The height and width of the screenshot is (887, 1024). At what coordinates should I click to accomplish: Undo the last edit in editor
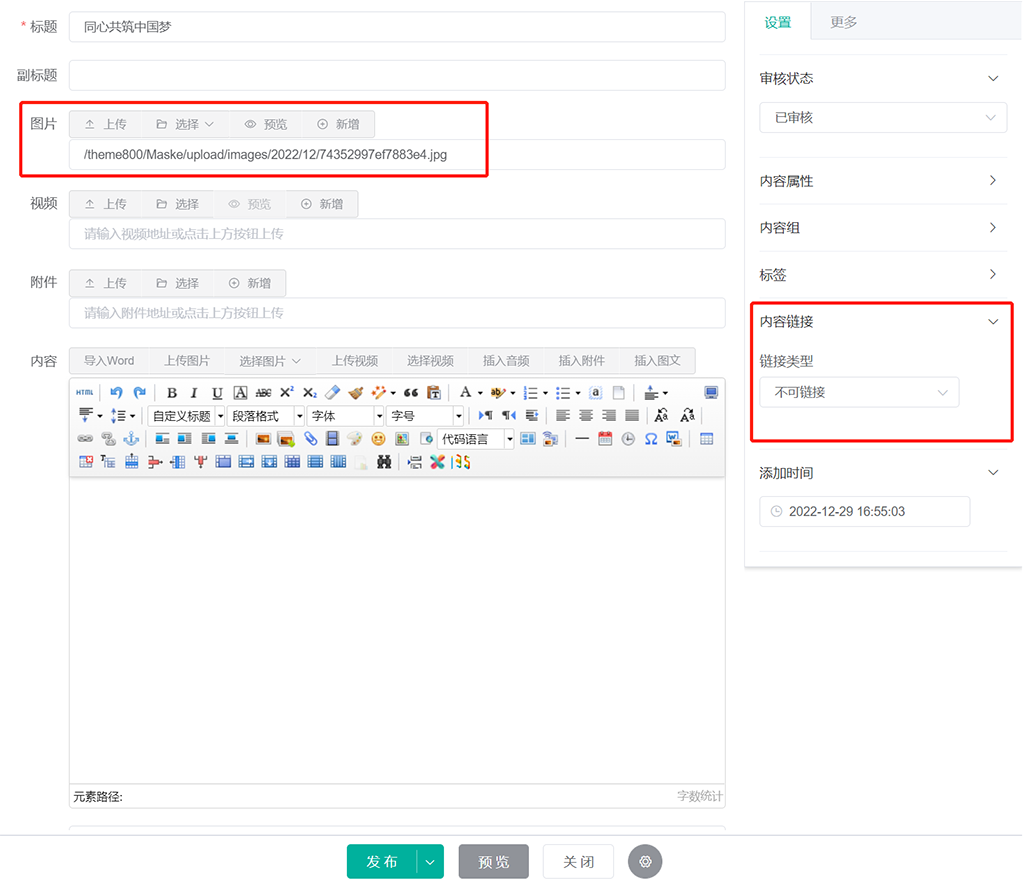116,393
